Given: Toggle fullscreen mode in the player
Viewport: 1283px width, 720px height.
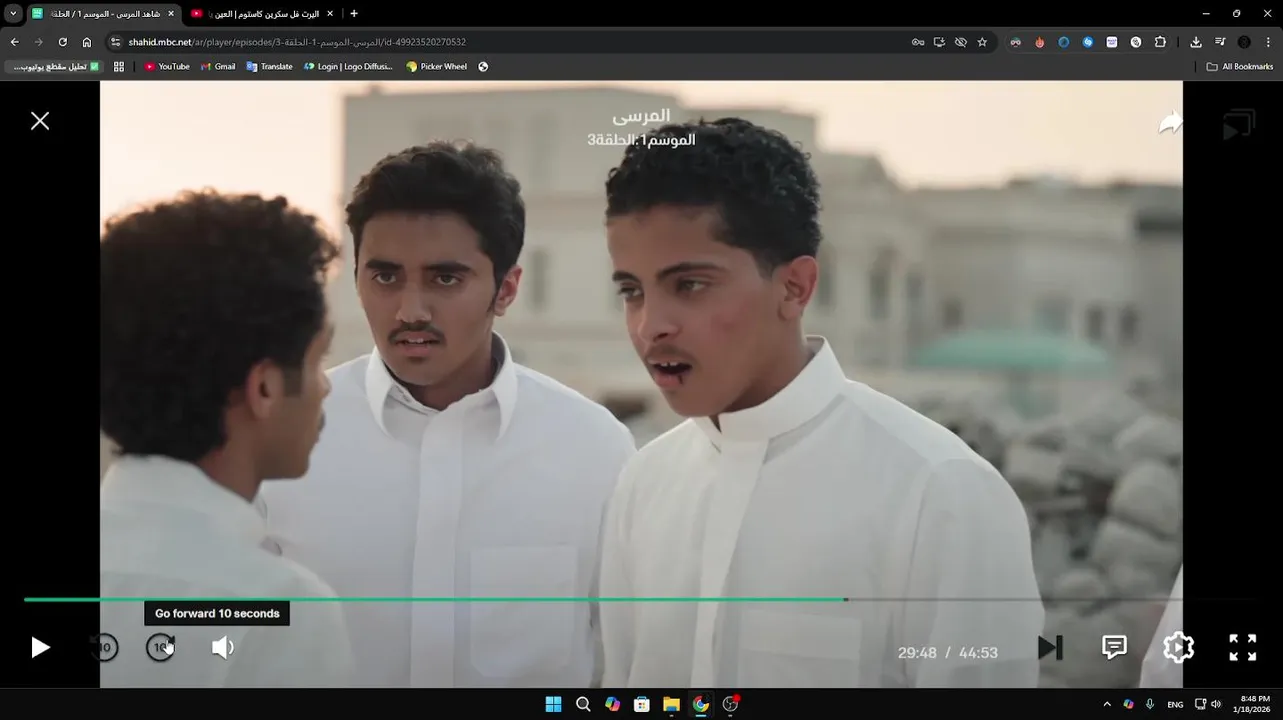Looking at the screenshot, I should click(x=1242, y=647).
